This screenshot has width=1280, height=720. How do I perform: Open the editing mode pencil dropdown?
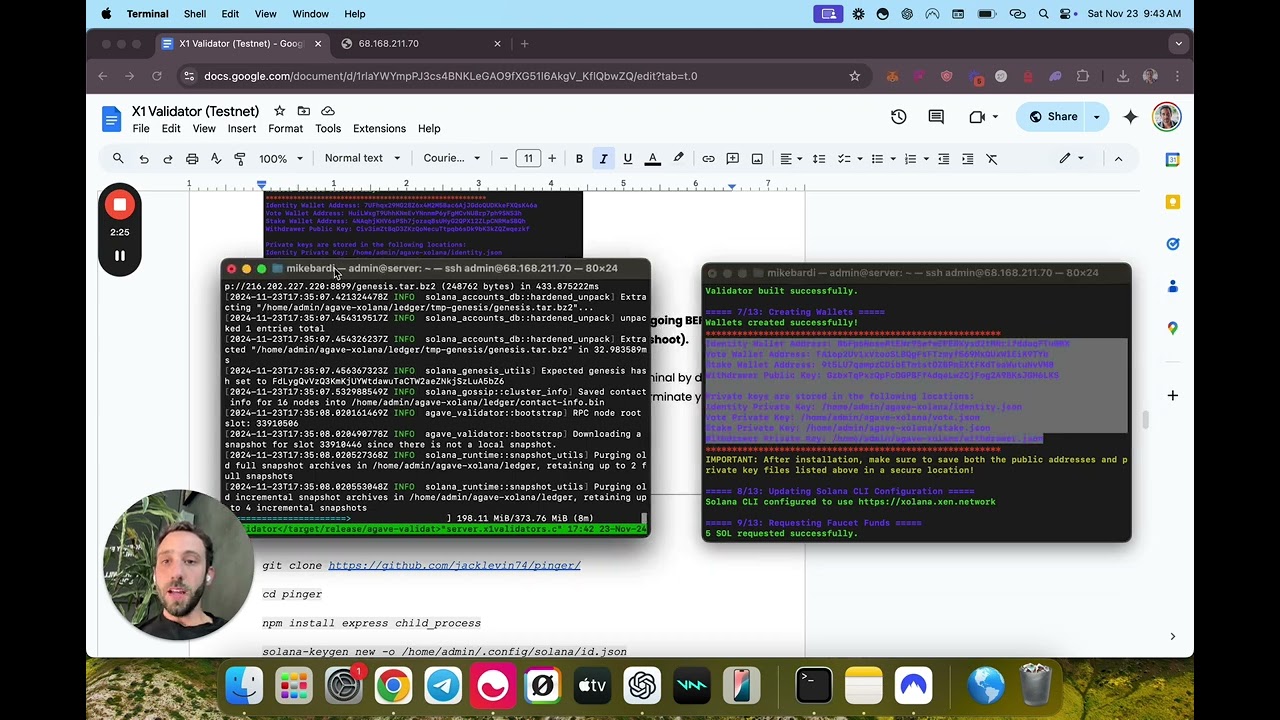coord(1071,158)
